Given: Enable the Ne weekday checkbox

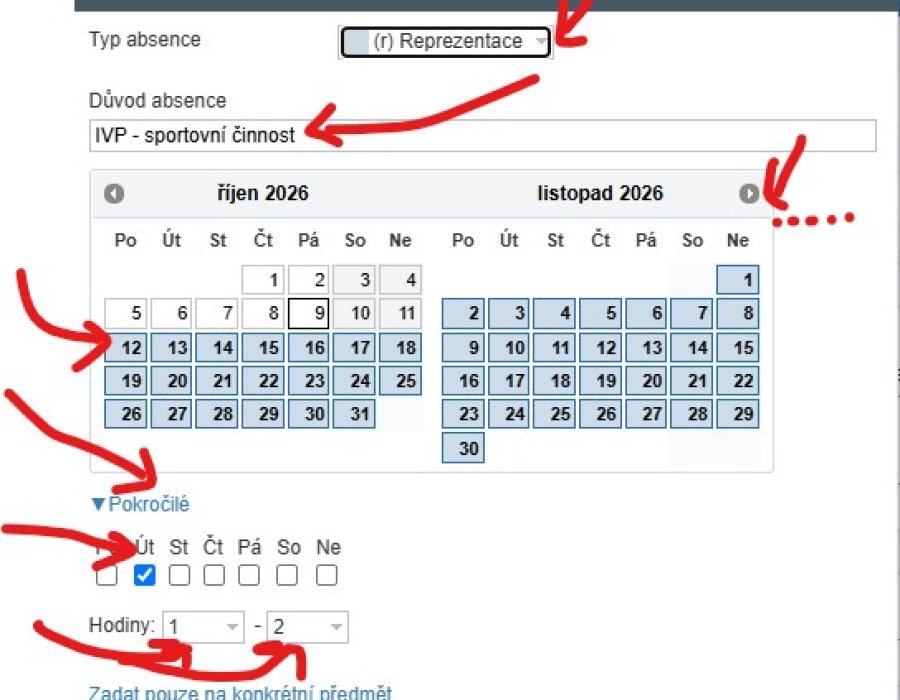Looking at the screenshot, I should click(327, 575).
